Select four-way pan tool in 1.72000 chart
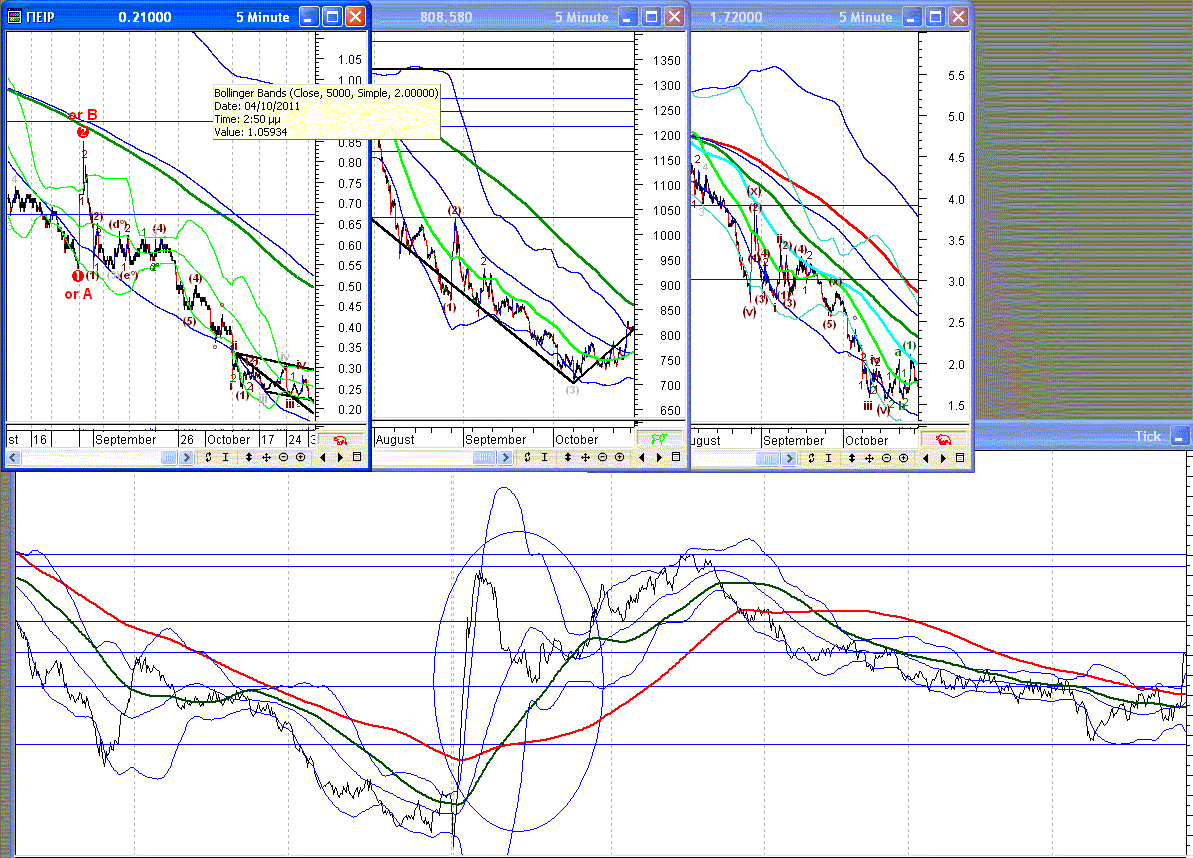1193x858 pixels. click(x=869, y=458)
